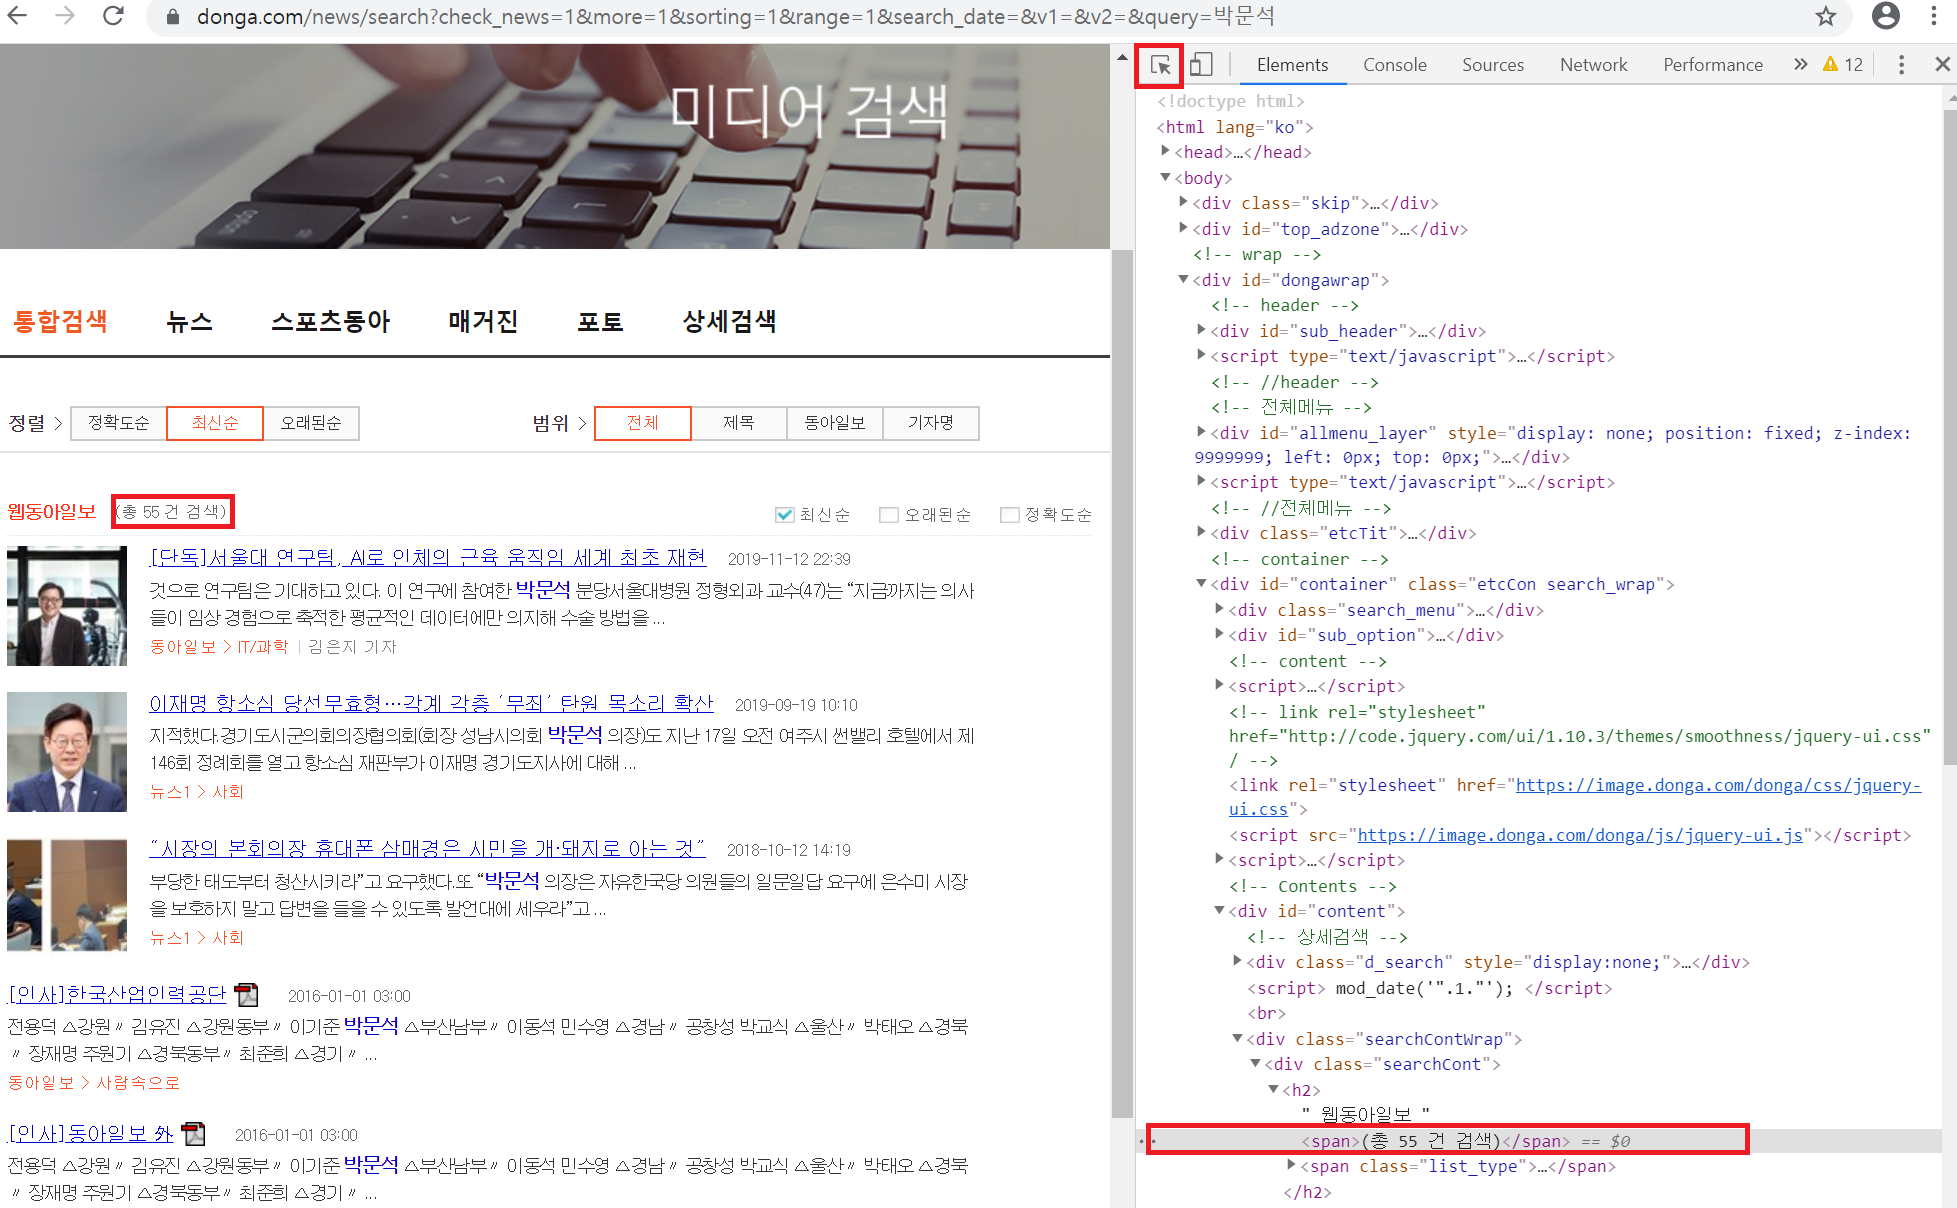Open the 매거진 search tab
This screenshot has height=1208, width=1957.
tap(484, 321)
